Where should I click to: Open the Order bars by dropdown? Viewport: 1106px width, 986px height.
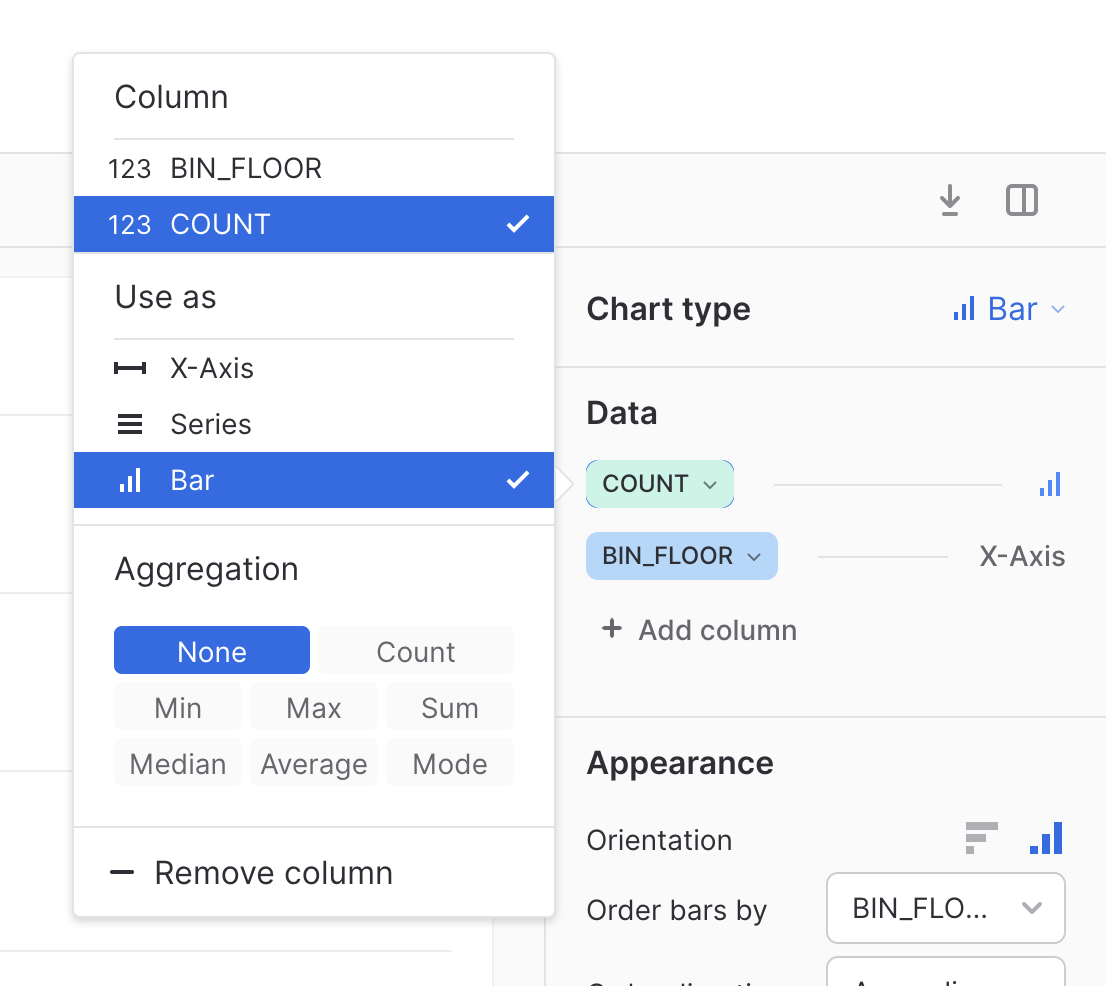[x=945, y=908]
